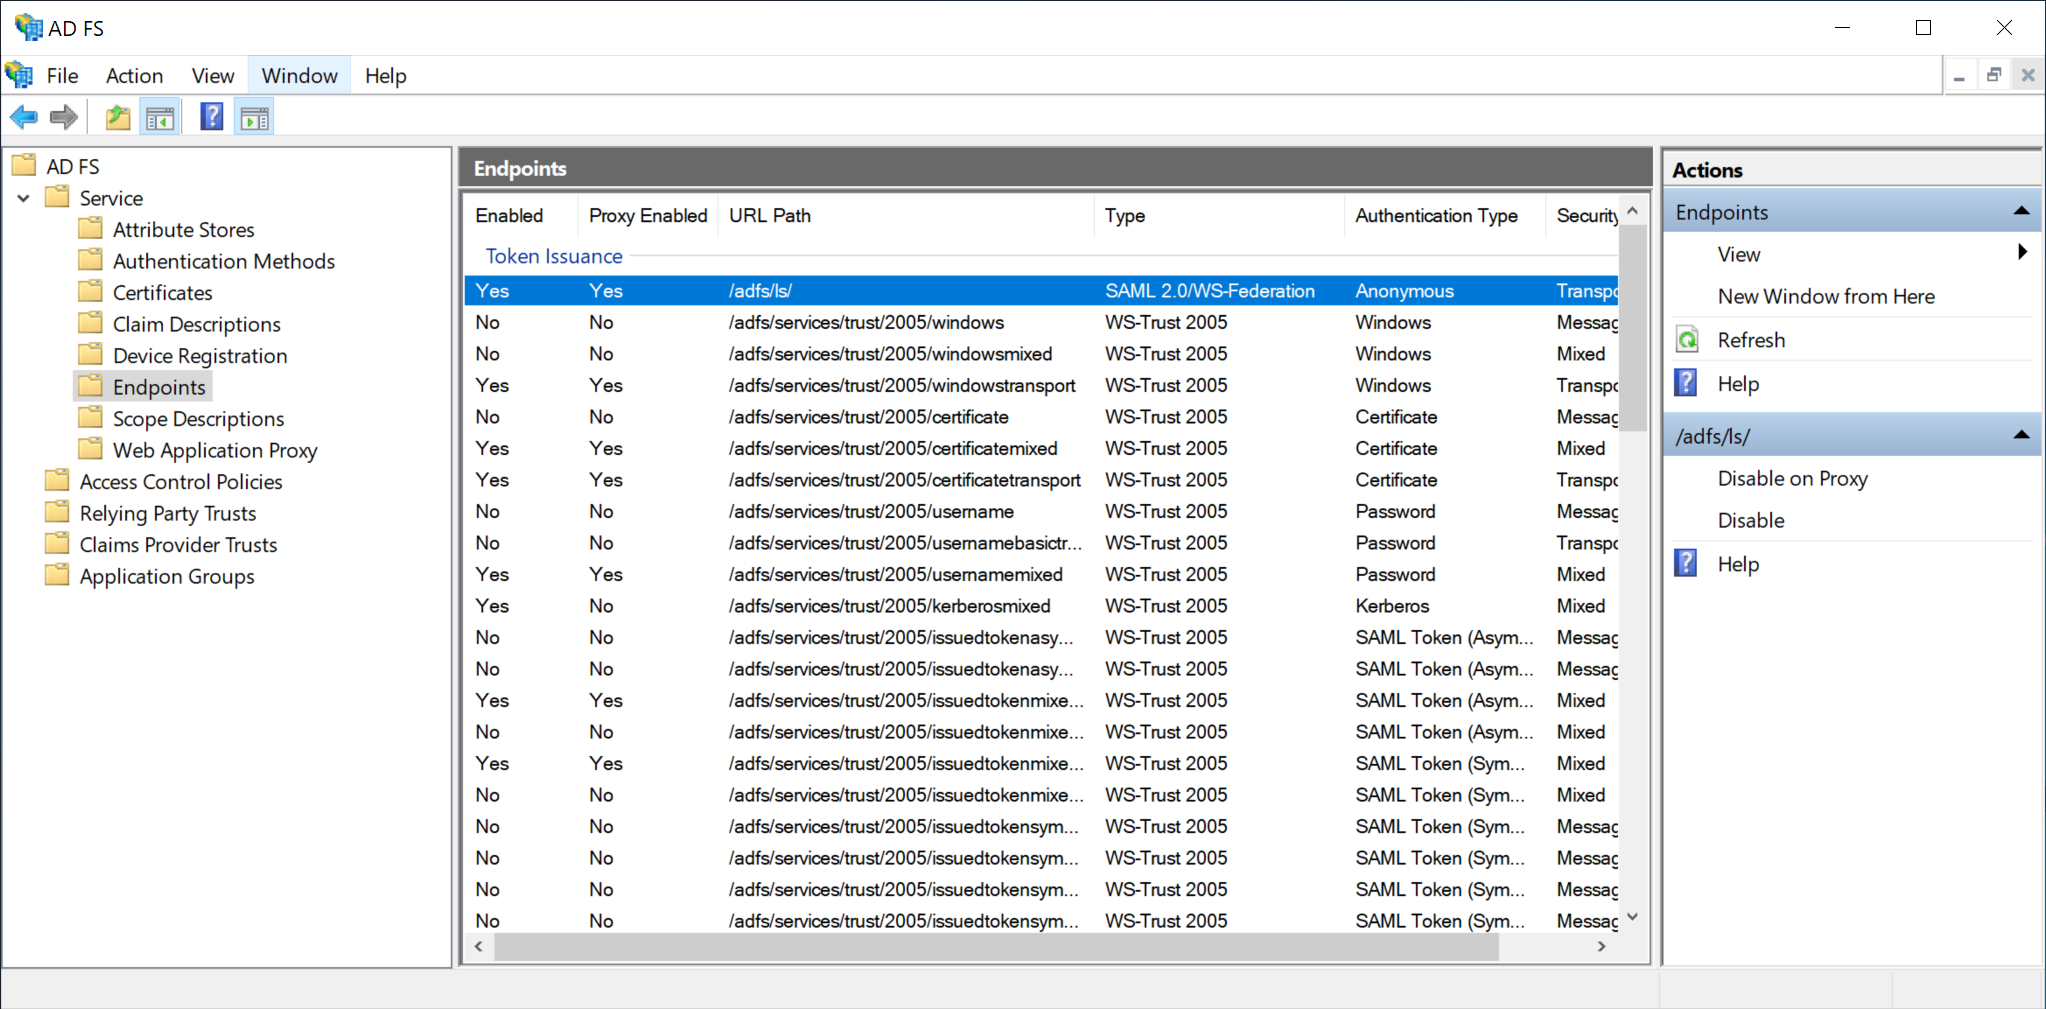Click the vertical scrollbar down arrow

coord(1632,917)
